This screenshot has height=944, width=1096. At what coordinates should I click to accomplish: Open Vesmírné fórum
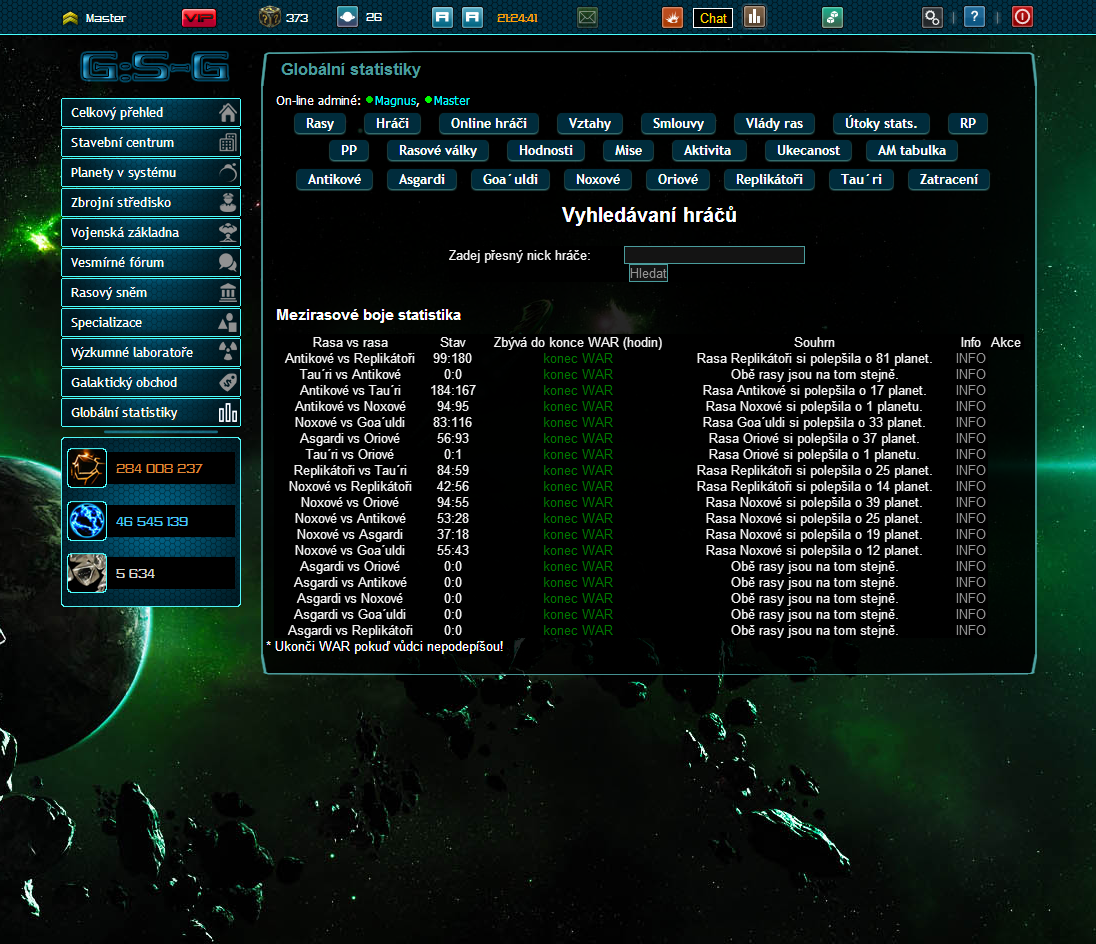tap(151, 263)
